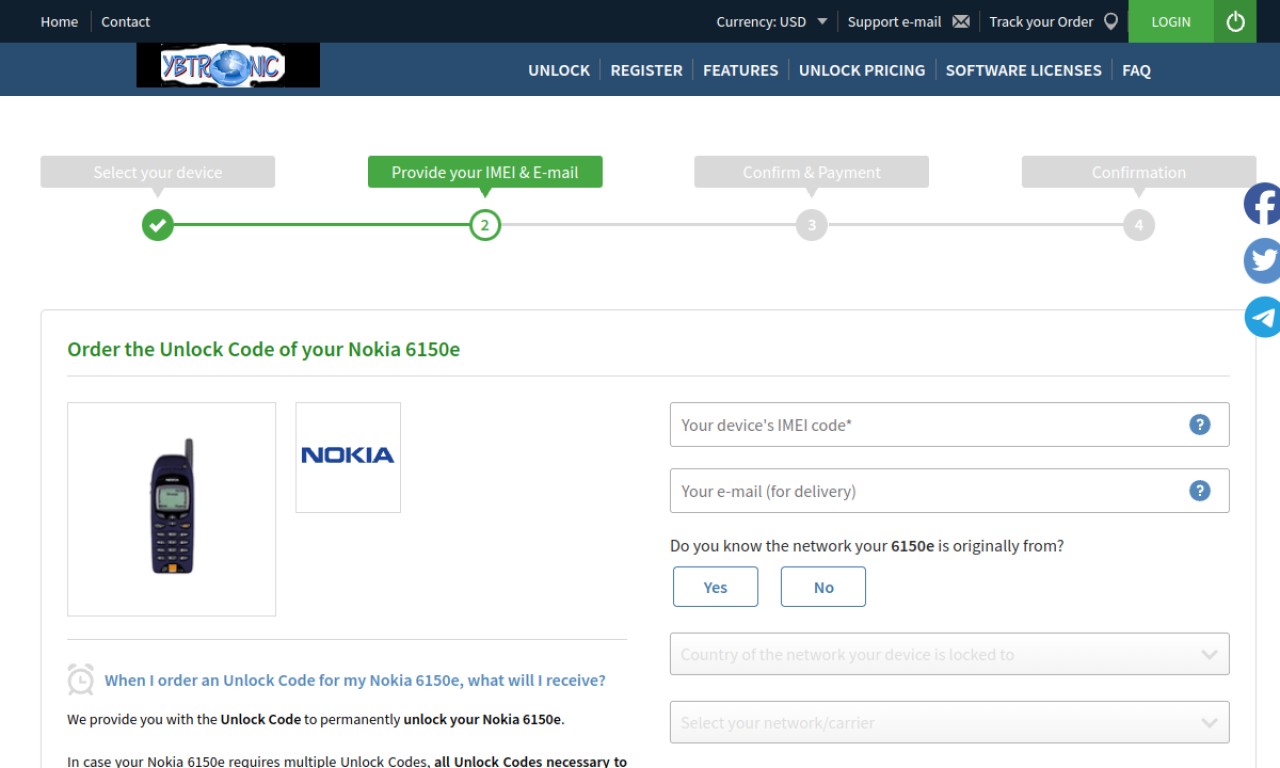The width and height of the screenshot is (1280, 768).
Task: Click 'Order the Unlock Code of your Nokia 6150e' heading
Action: click(x=263, y=349)
